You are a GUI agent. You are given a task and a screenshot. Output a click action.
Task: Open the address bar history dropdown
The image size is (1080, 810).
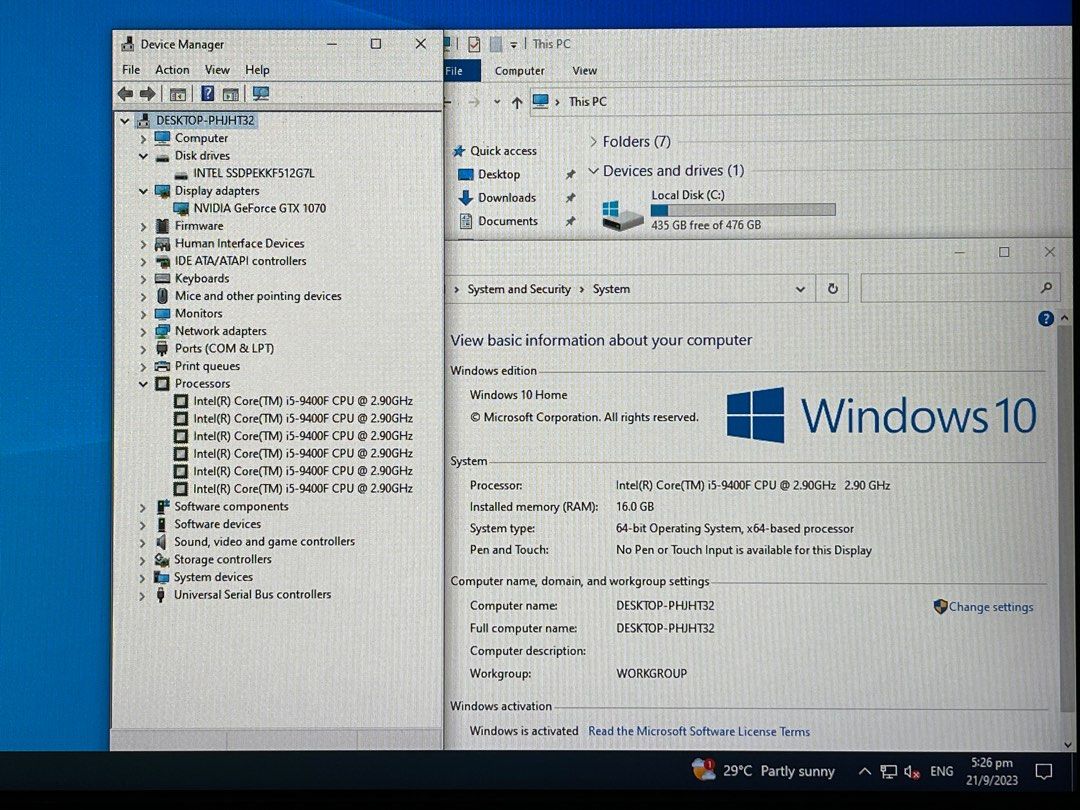pos(800,289)
